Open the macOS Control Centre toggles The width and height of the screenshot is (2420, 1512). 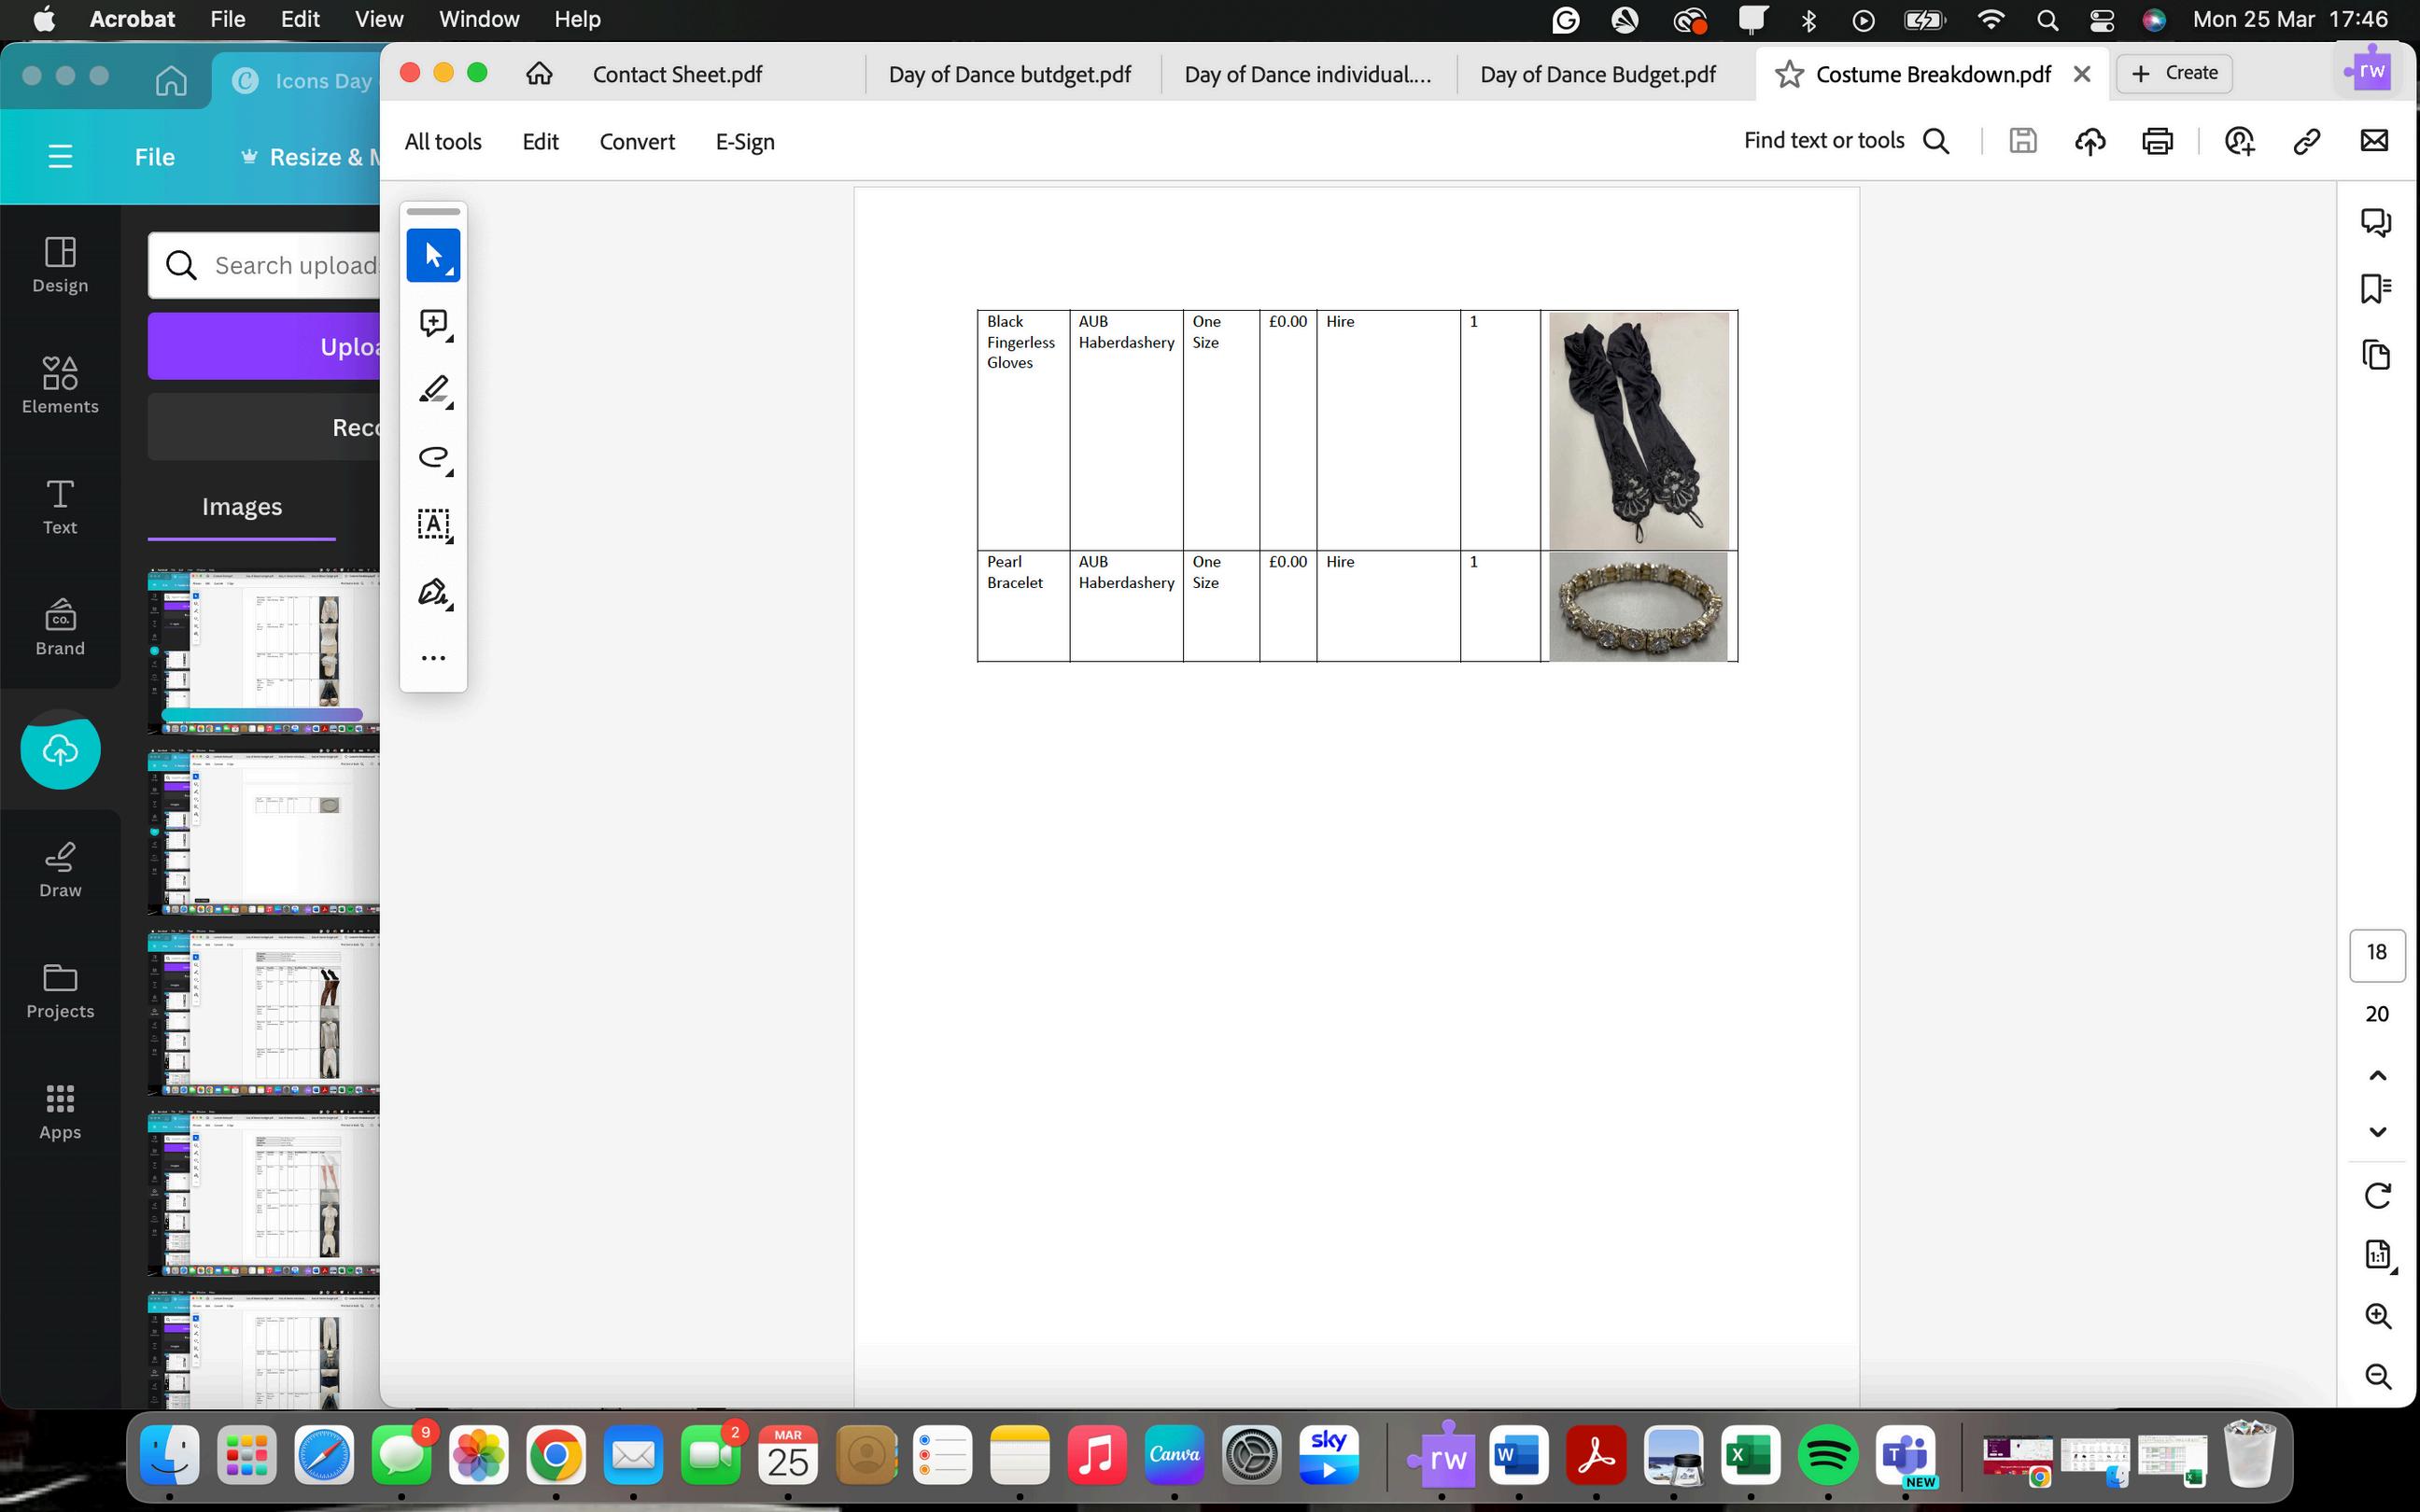(2101, 20)
